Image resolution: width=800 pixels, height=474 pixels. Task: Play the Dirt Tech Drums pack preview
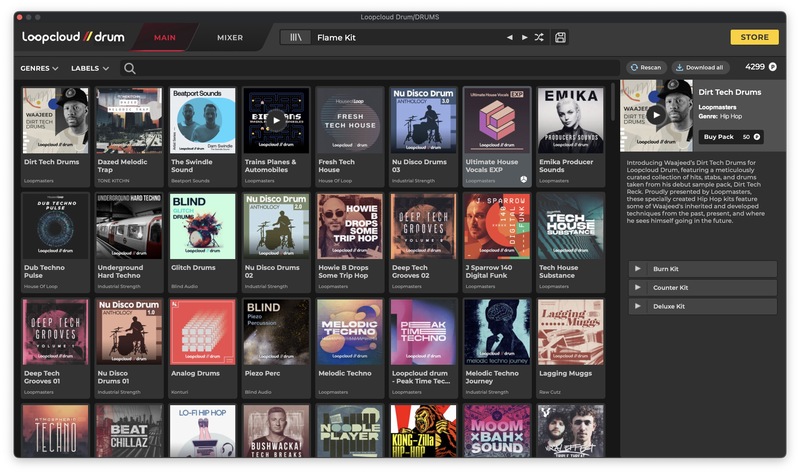coord(656,115)
